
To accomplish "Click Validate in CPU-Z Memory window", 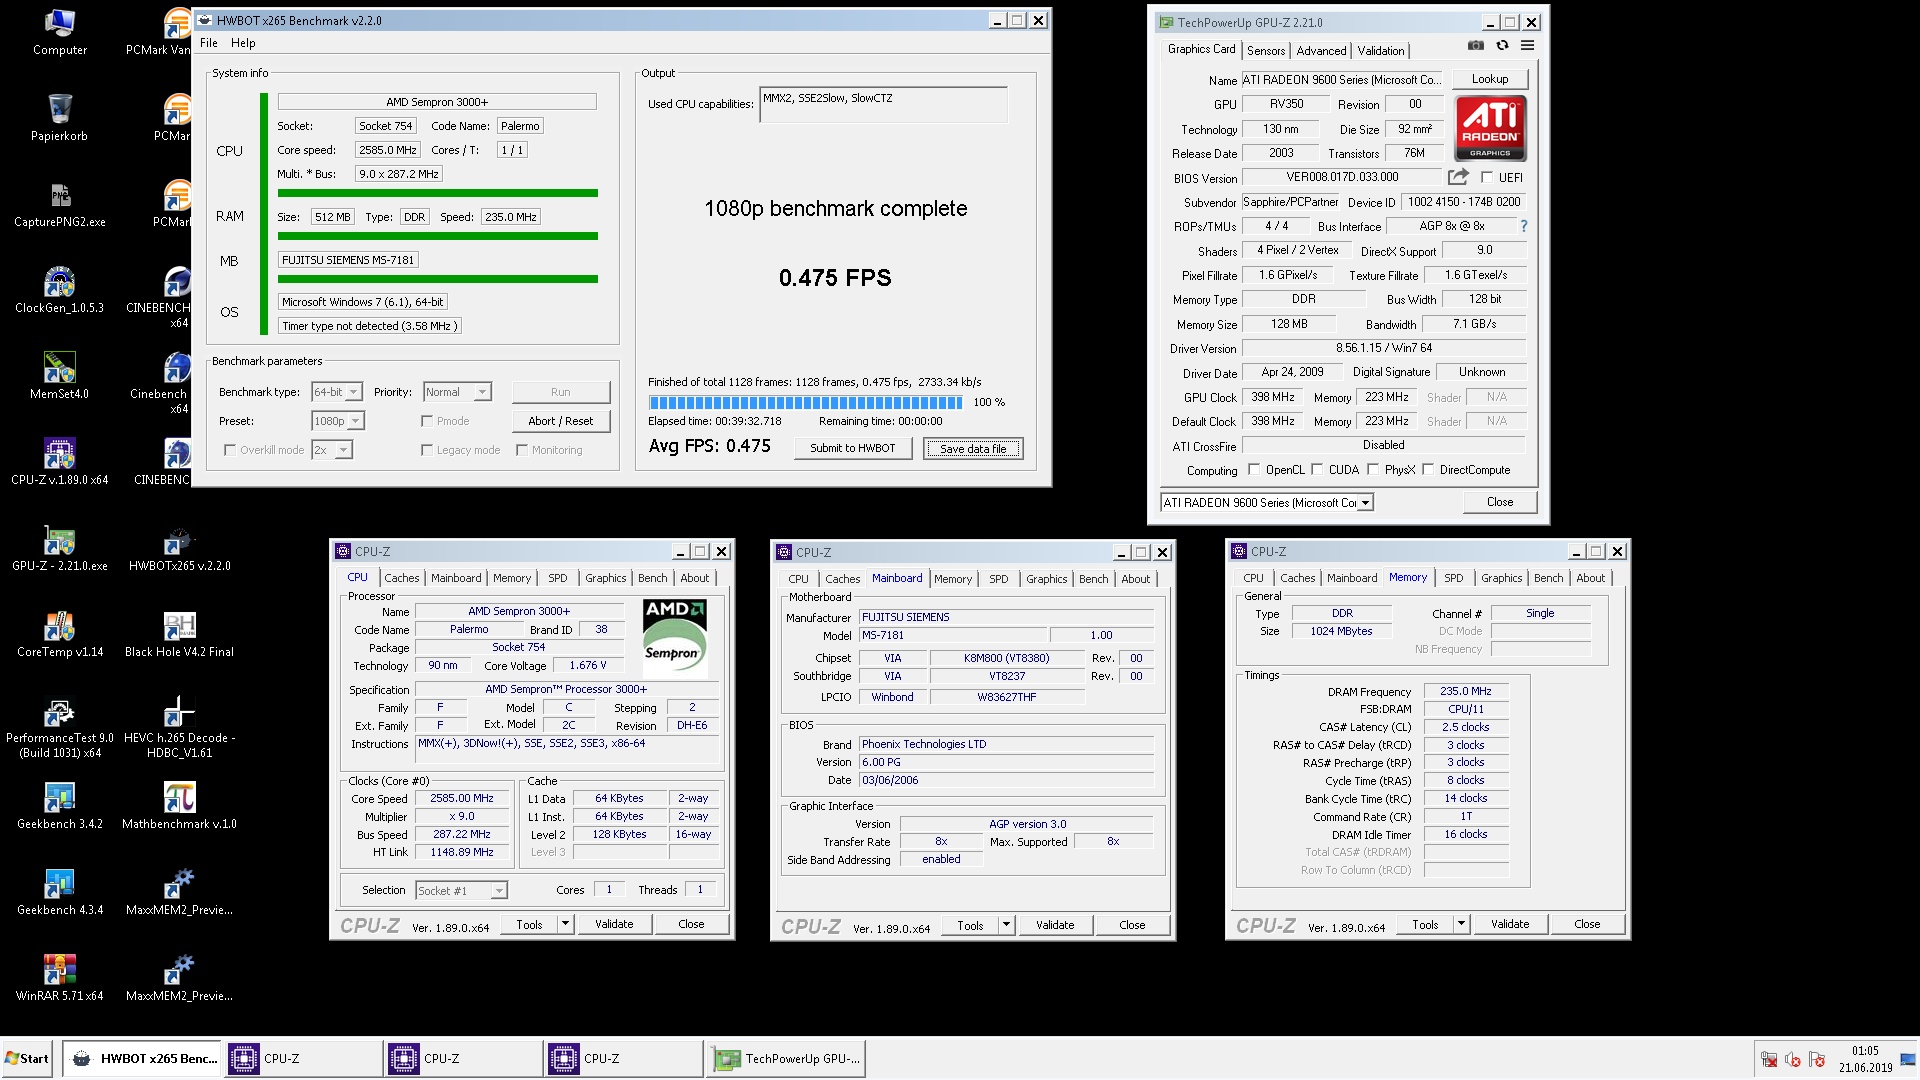I will tap(1510, 924).
